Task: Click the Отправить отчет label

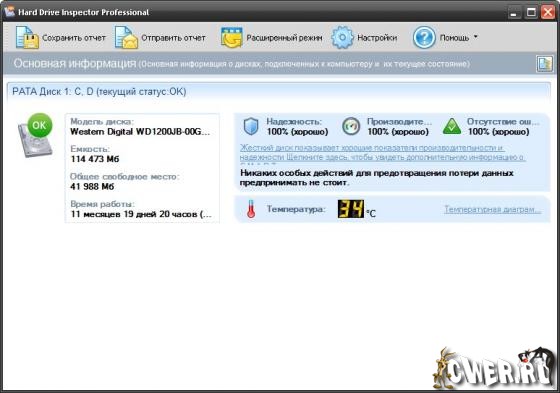Action: (x=173, y=38)
